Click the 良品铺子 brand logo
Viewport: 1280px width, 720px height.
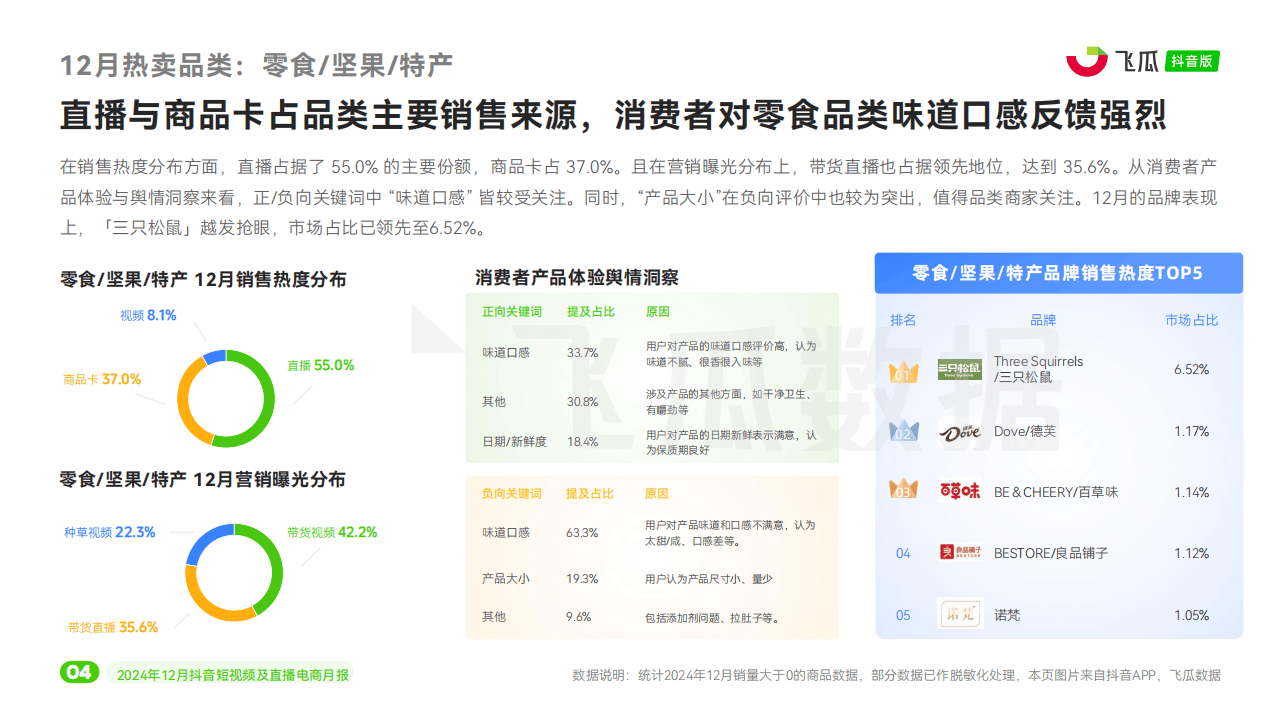(x=960, y=552)
